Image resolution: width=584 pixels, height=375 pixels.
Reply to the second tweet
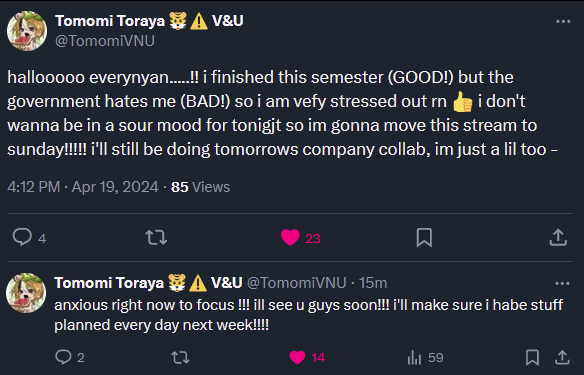pos(63,357)
